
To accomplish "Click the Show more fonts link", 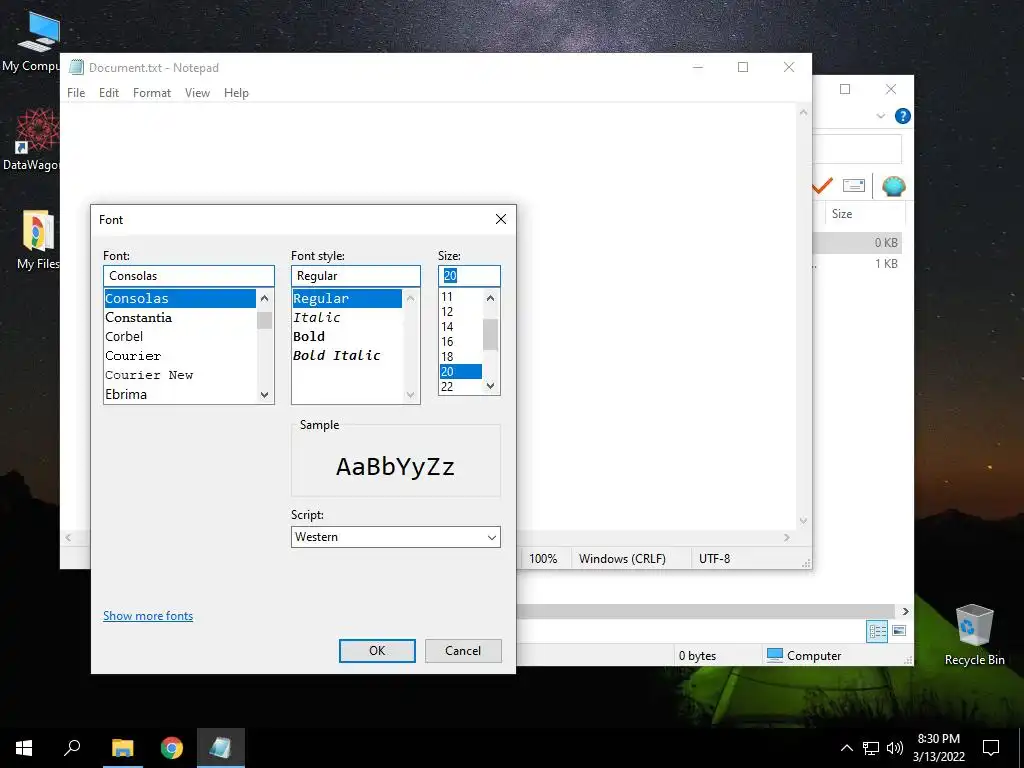I will (x=148, y=616).
